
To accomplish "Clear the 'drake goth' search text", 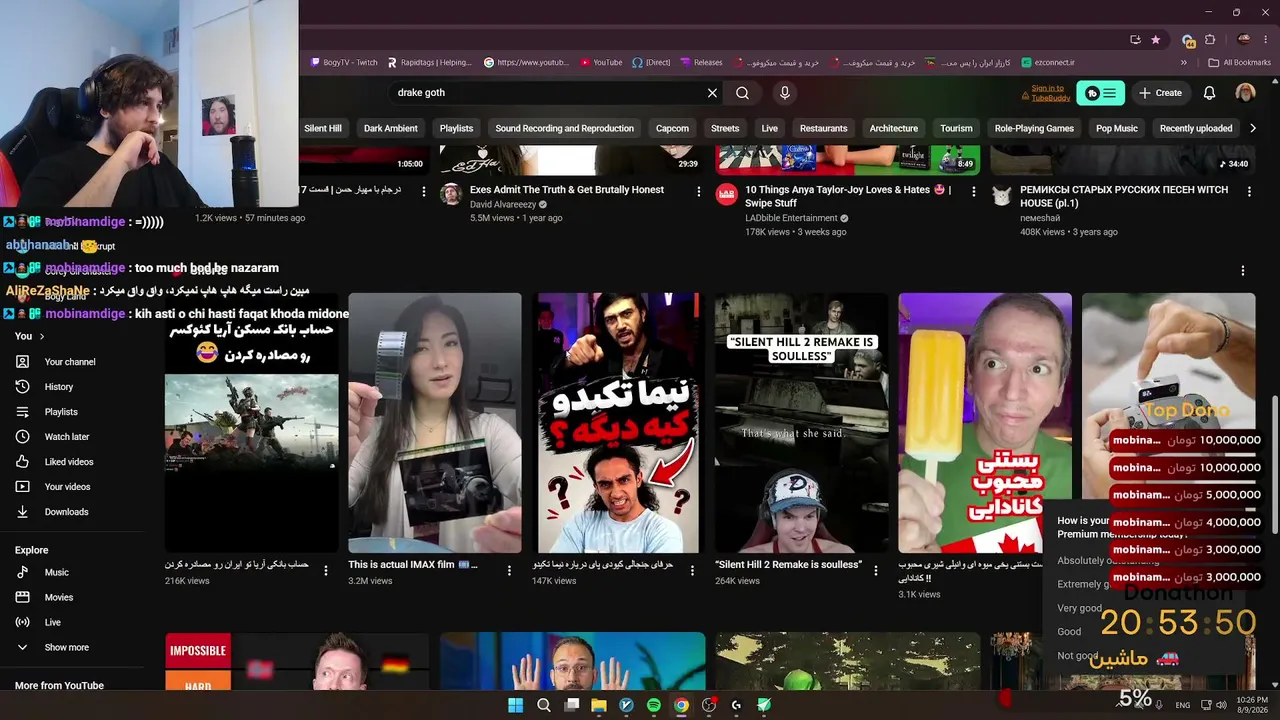I will 712,93.
